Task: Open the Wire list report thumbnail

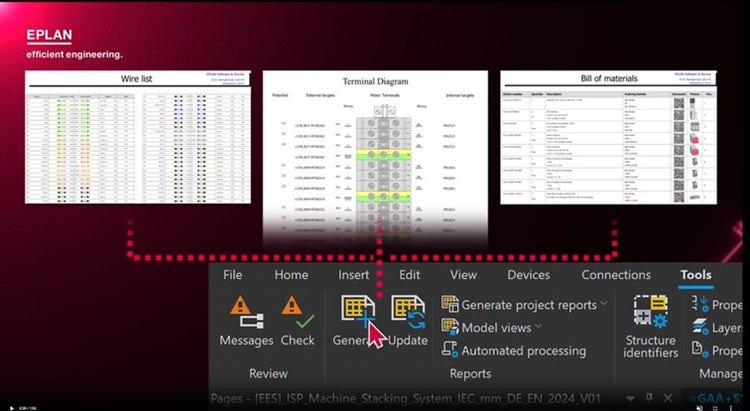Action: click(138, 137)
